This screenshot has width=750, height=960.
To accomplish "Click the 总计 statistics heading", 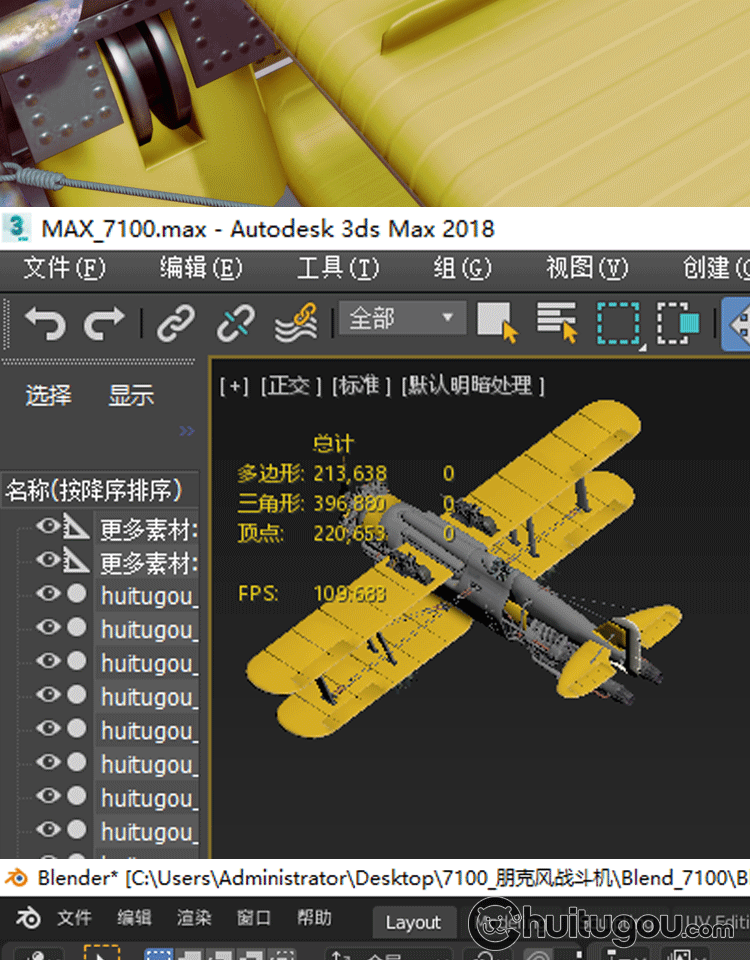I will tap(334, 443).
